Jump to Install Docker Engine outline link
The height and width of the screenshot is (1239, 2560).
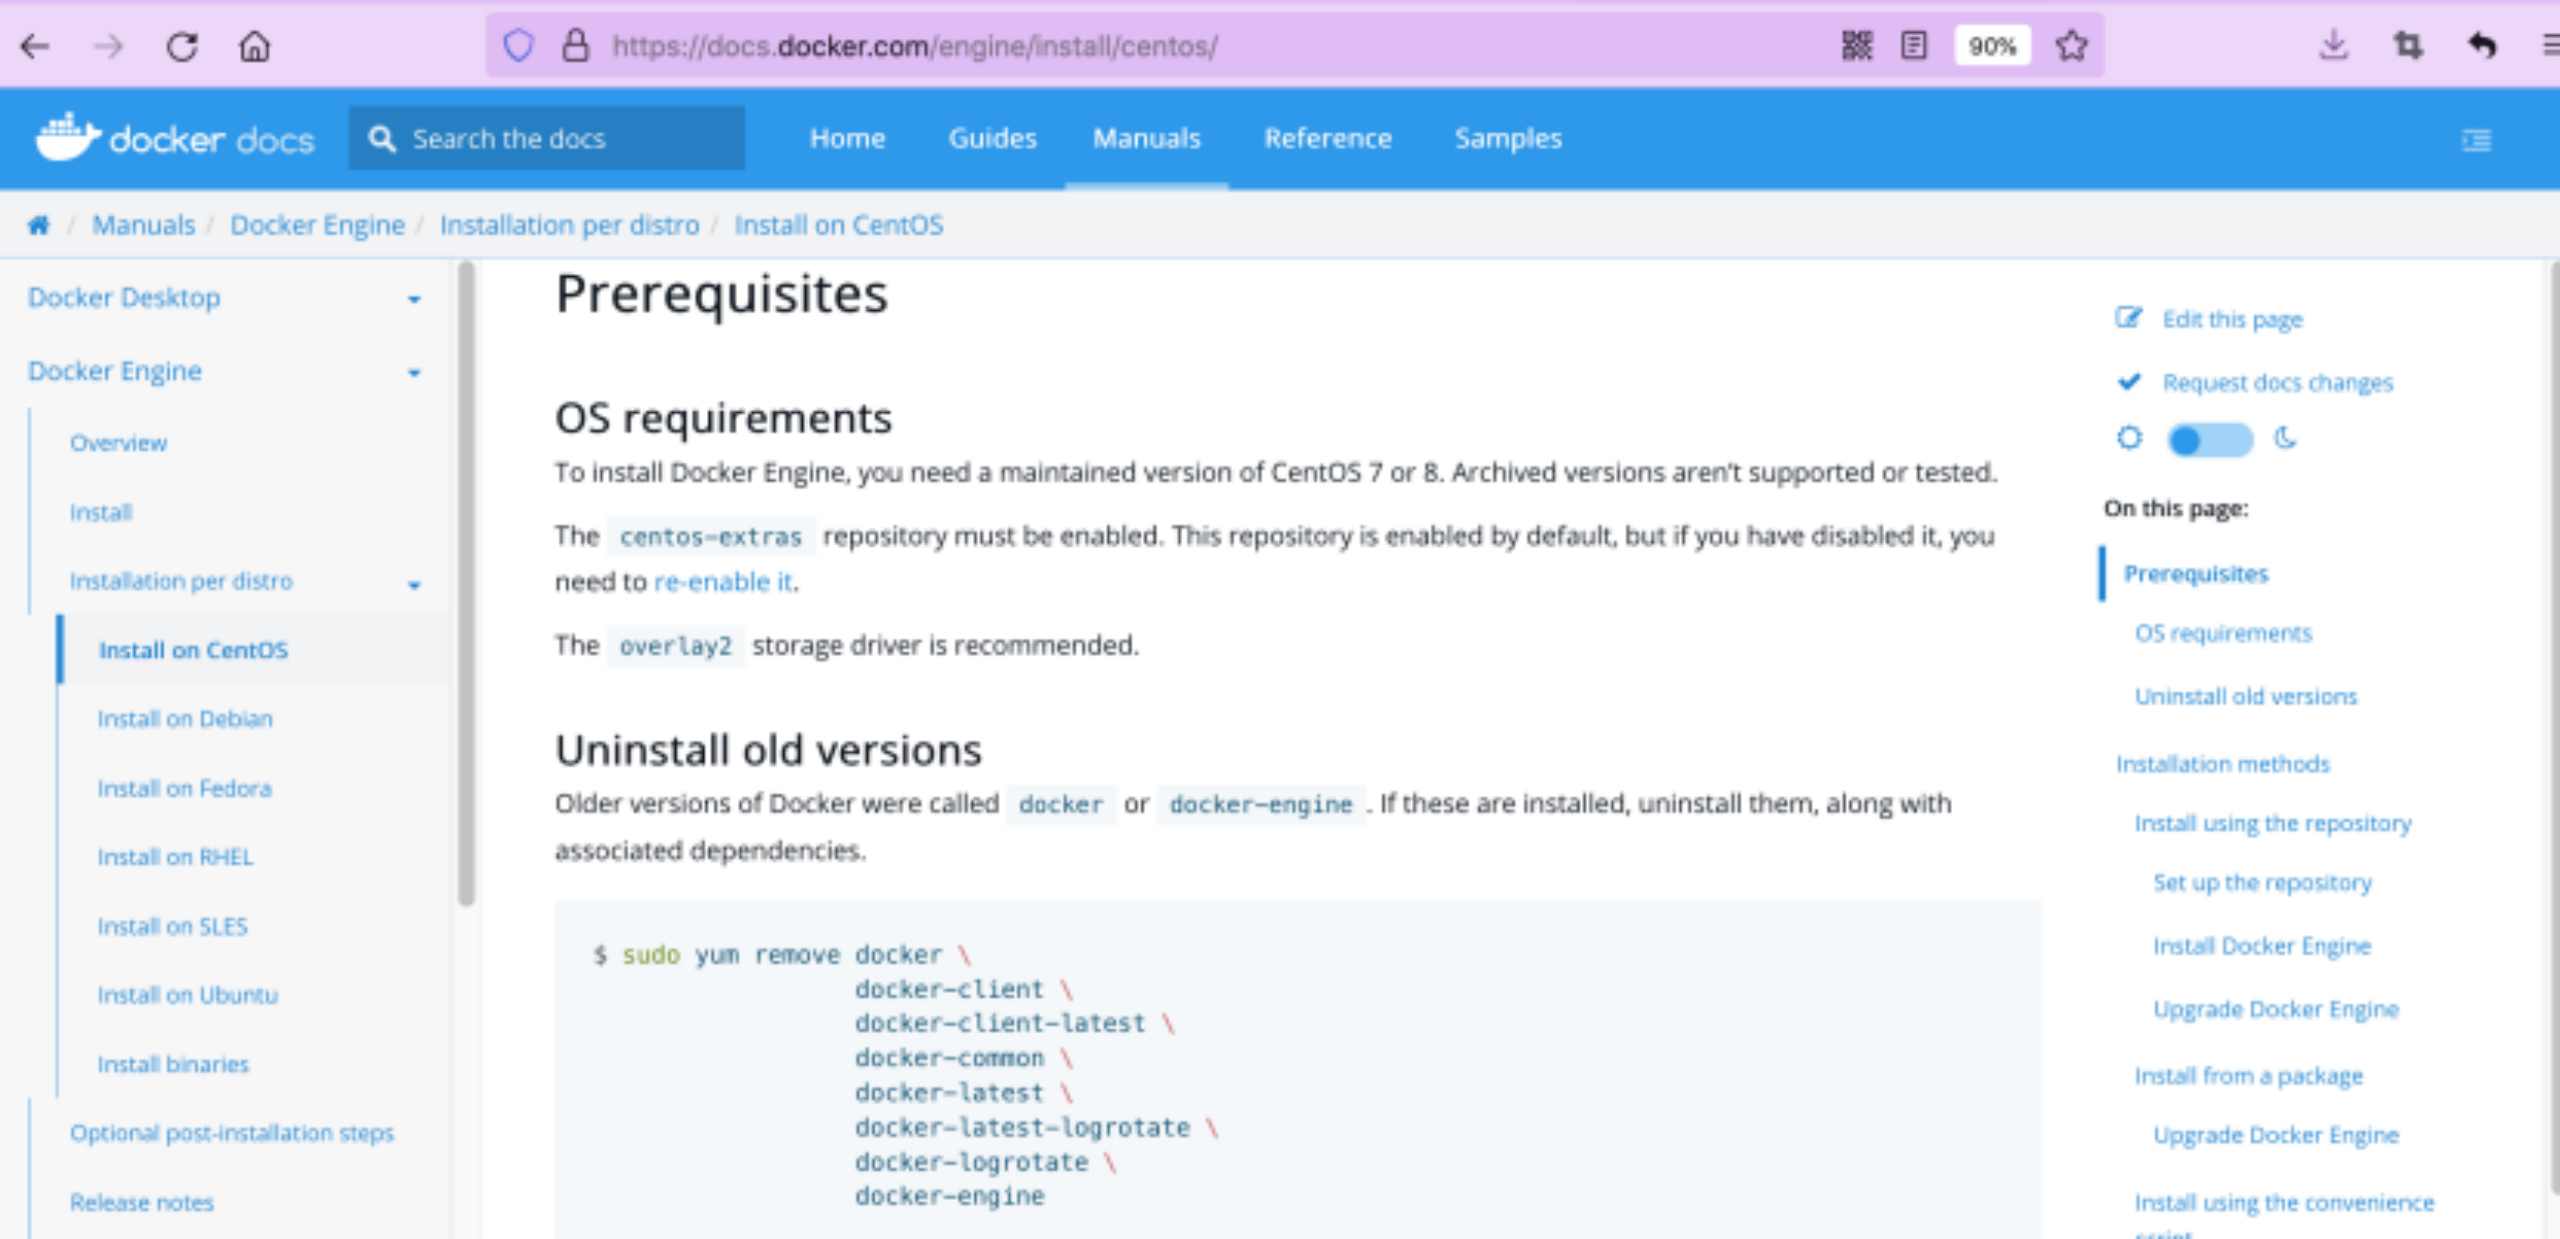(2261, 946)
